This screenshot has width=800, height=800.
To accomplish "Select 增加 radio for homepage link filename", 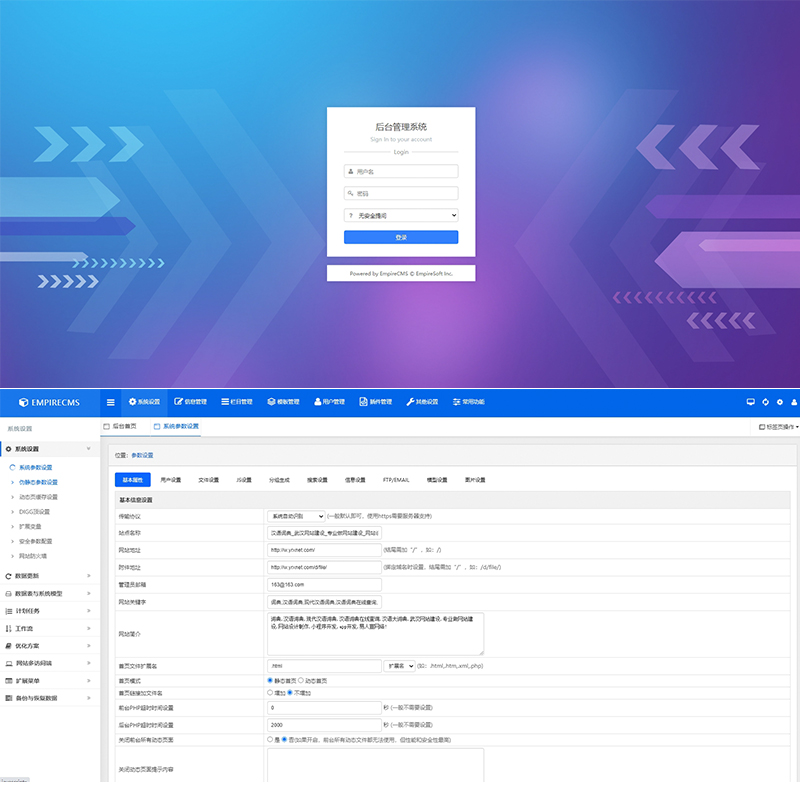I will click(270, 692).
